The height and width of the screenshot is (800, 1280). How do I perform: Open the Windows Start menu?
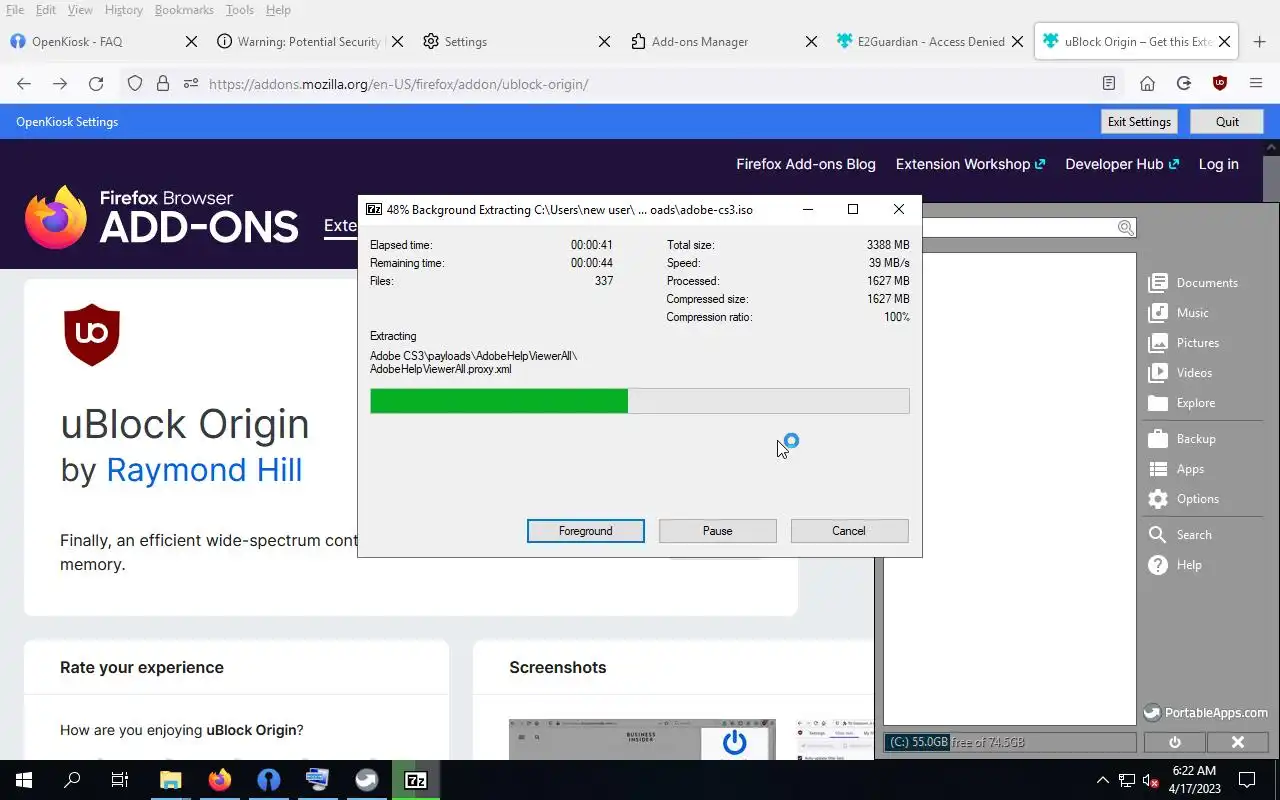(24, 780)
